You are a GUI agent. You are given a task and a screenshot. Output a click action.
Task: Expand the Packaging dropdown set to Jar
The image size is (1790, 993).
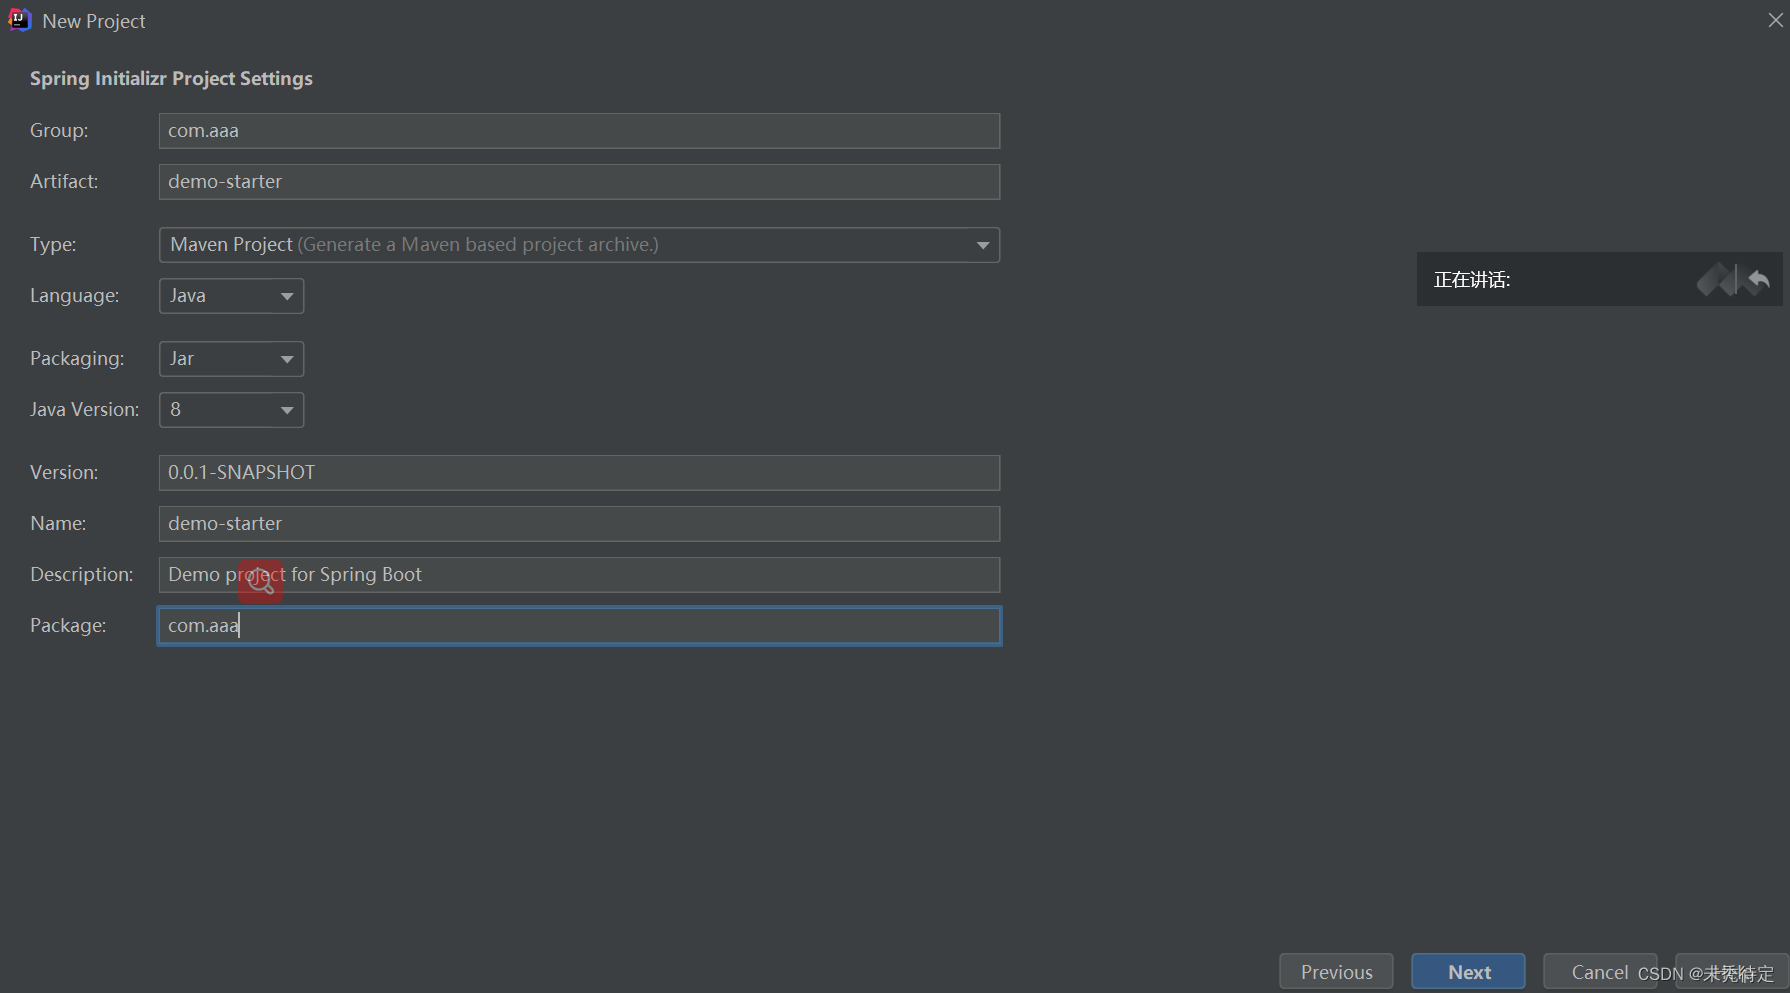pos(231,359)
